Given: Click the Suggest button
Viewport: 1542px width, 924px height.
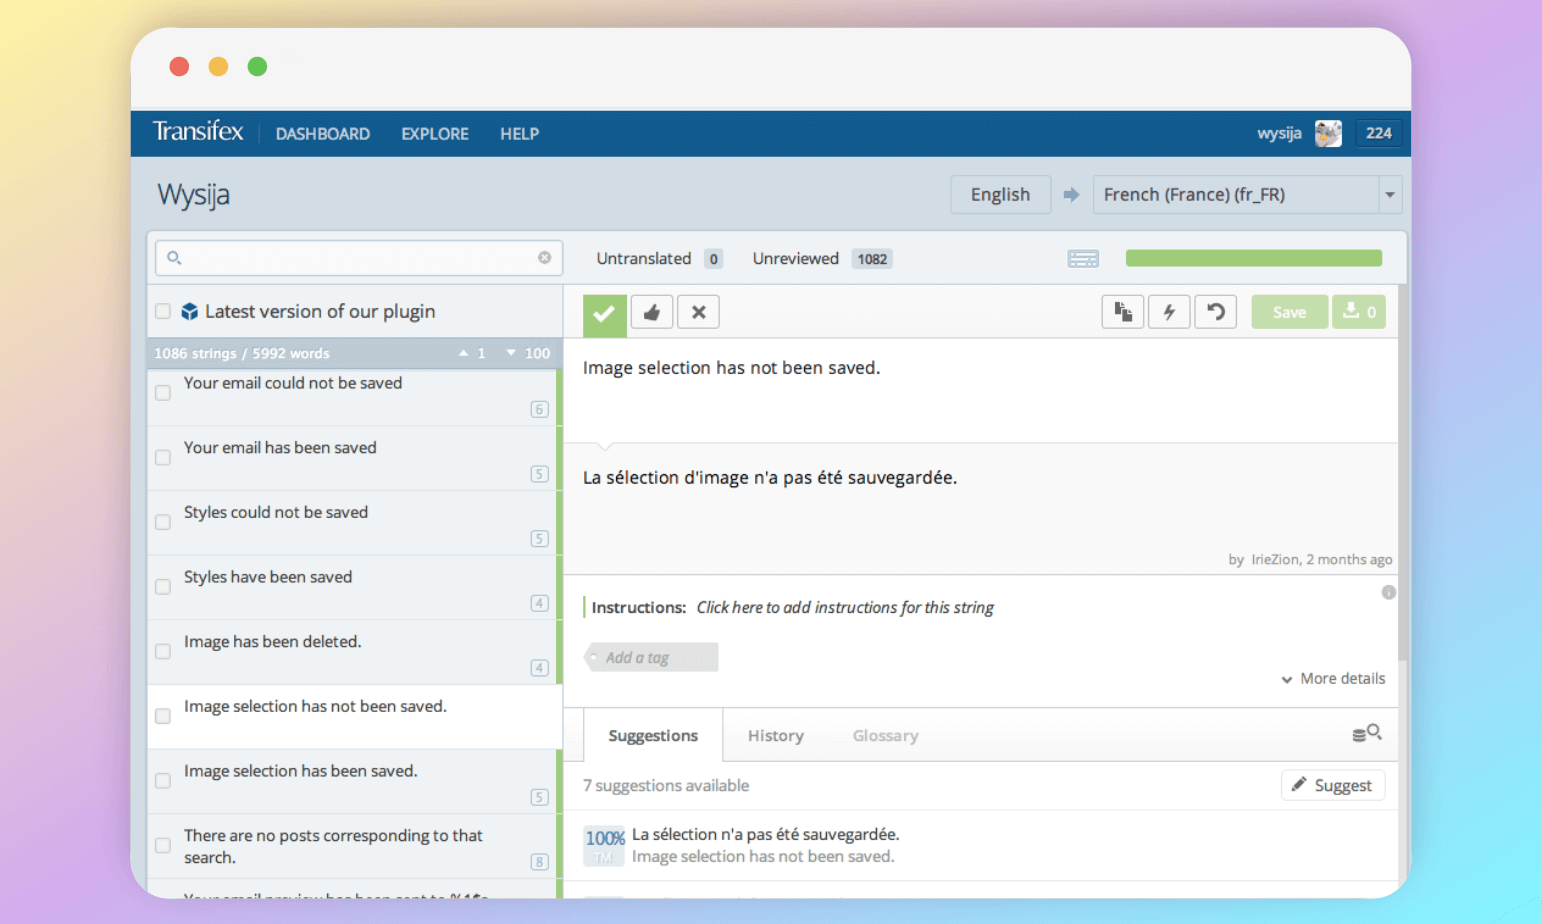Looking at the screenshot, I should click(x=1333, y=785).
